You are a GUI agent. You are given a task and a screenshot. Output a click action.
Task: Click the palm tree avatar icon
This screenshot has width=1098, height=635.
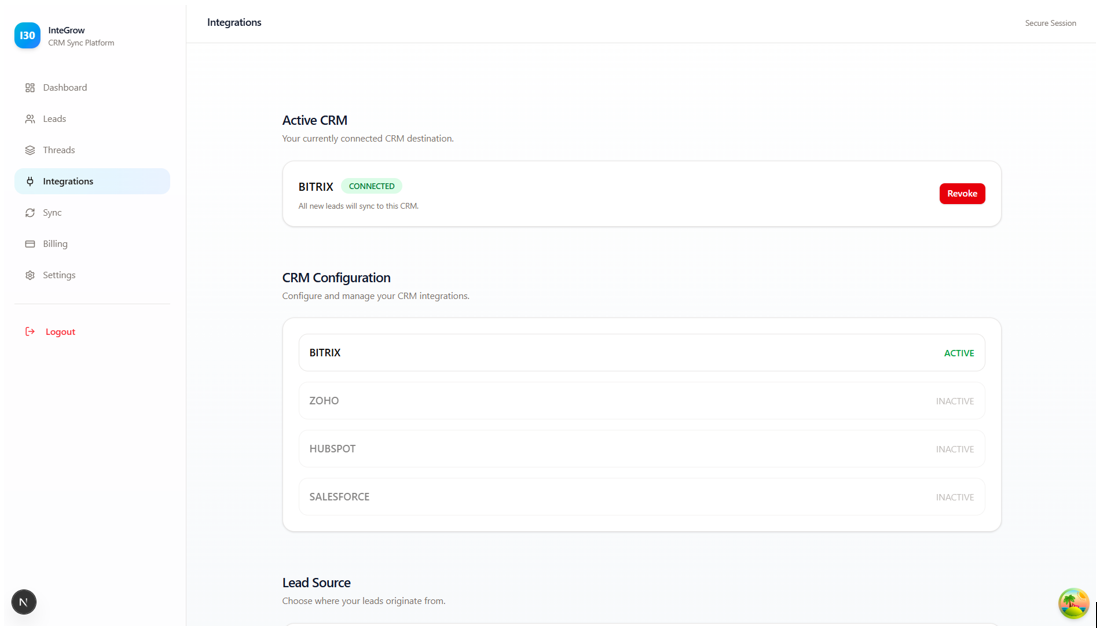pyautogui.click(x=1073, y=603)
